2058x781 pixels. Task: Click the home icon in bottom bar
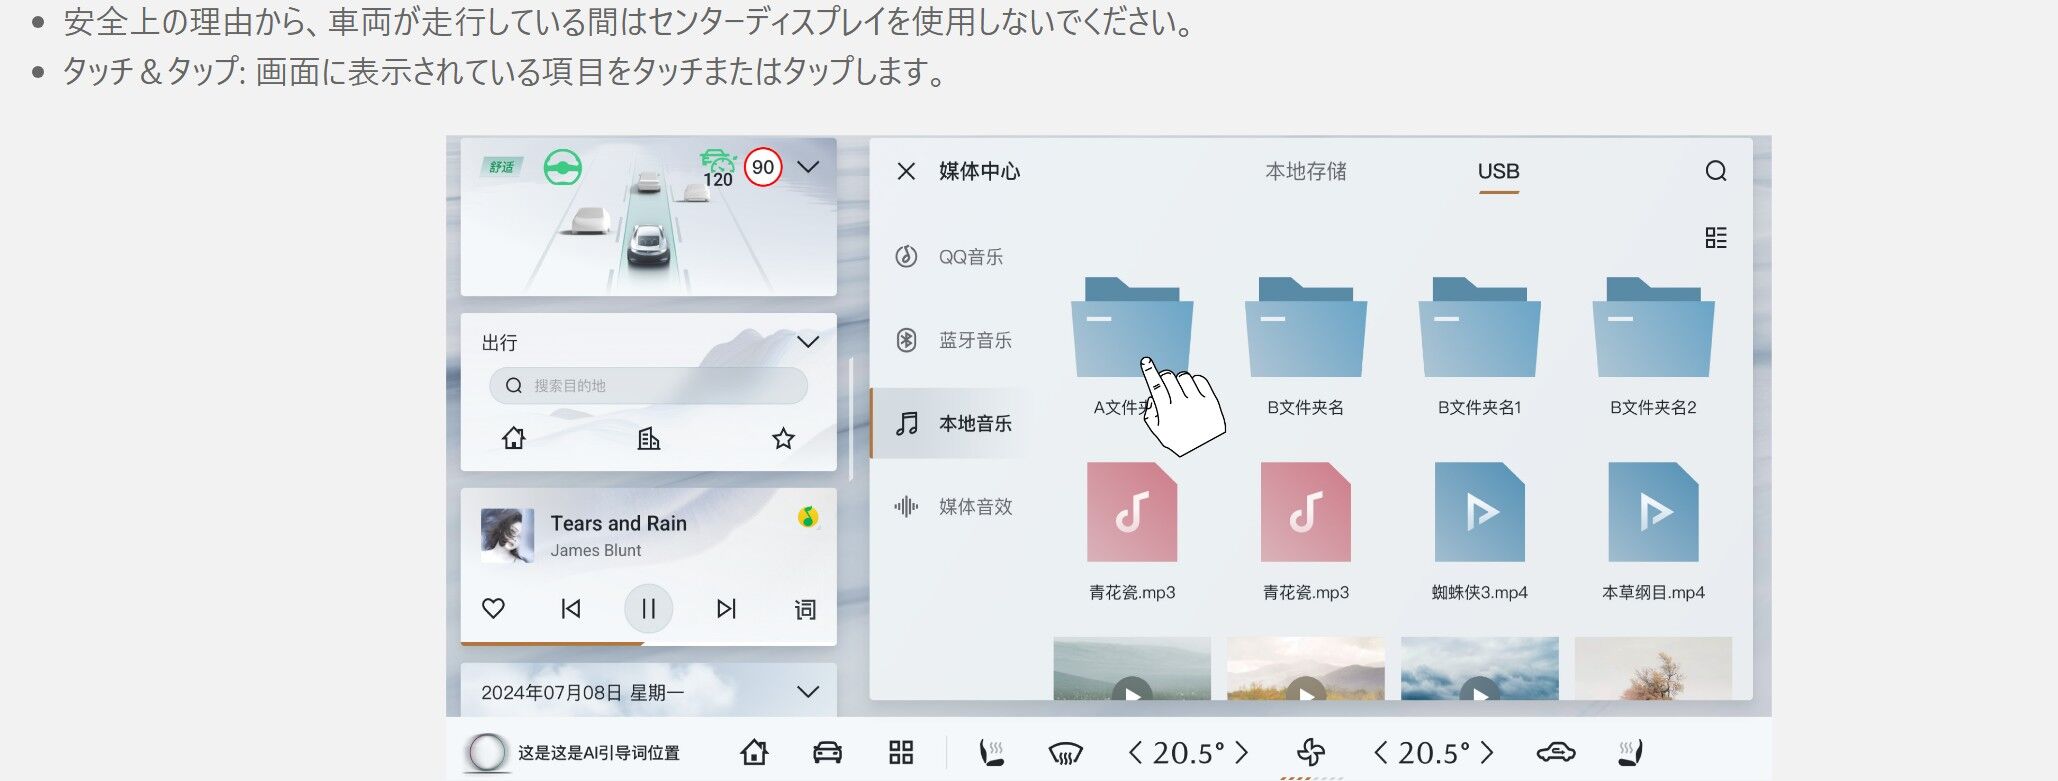754,752
